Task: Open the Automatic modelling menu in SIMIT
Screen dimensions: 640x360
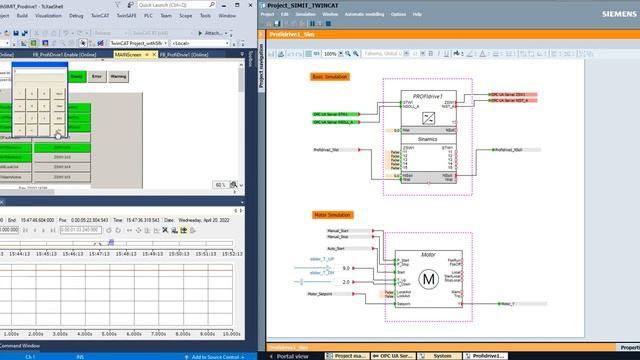Action: tap(364, 14)
